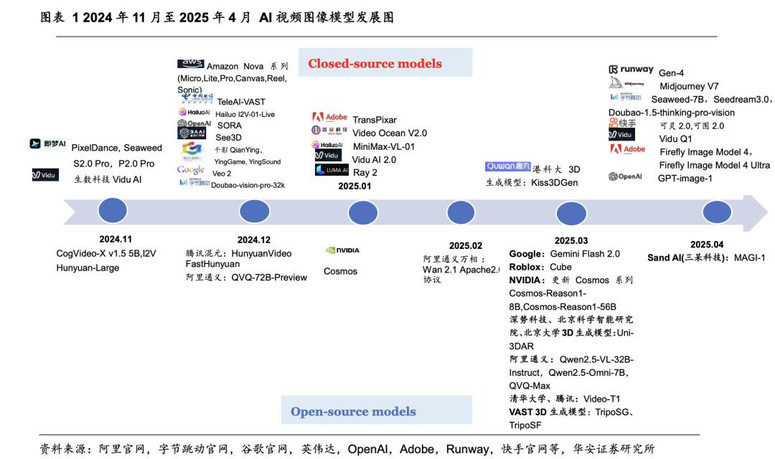Click the 快手 Kuaishou logo
The height and width of the screenshot is (459, 775).
(x=622, y=123)
